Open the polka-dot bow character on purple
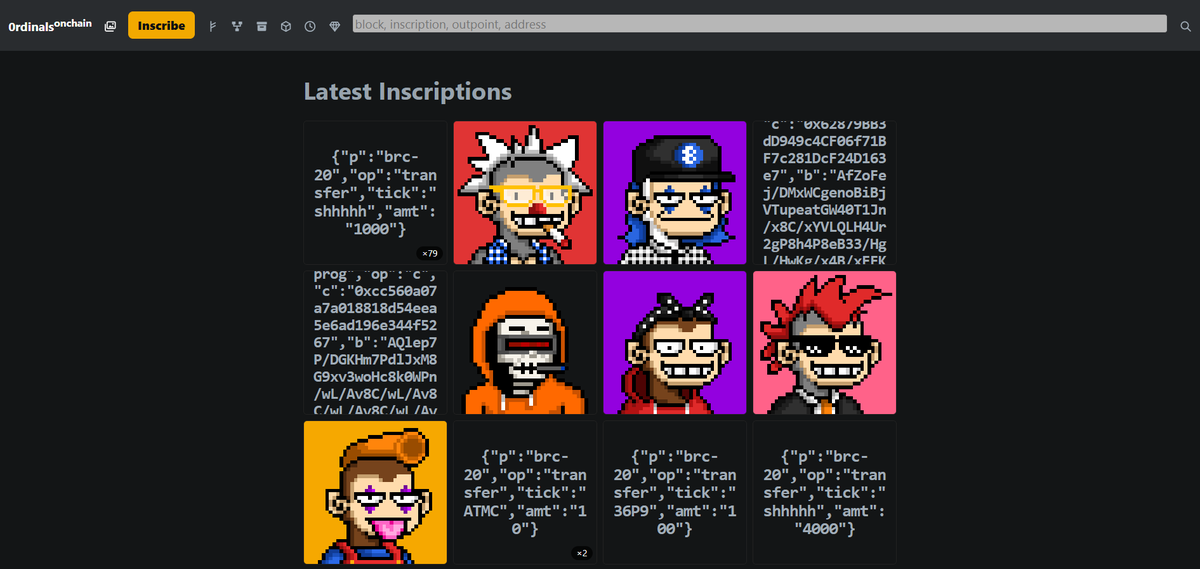This screenshot has width=1200, height=569. 675,342
